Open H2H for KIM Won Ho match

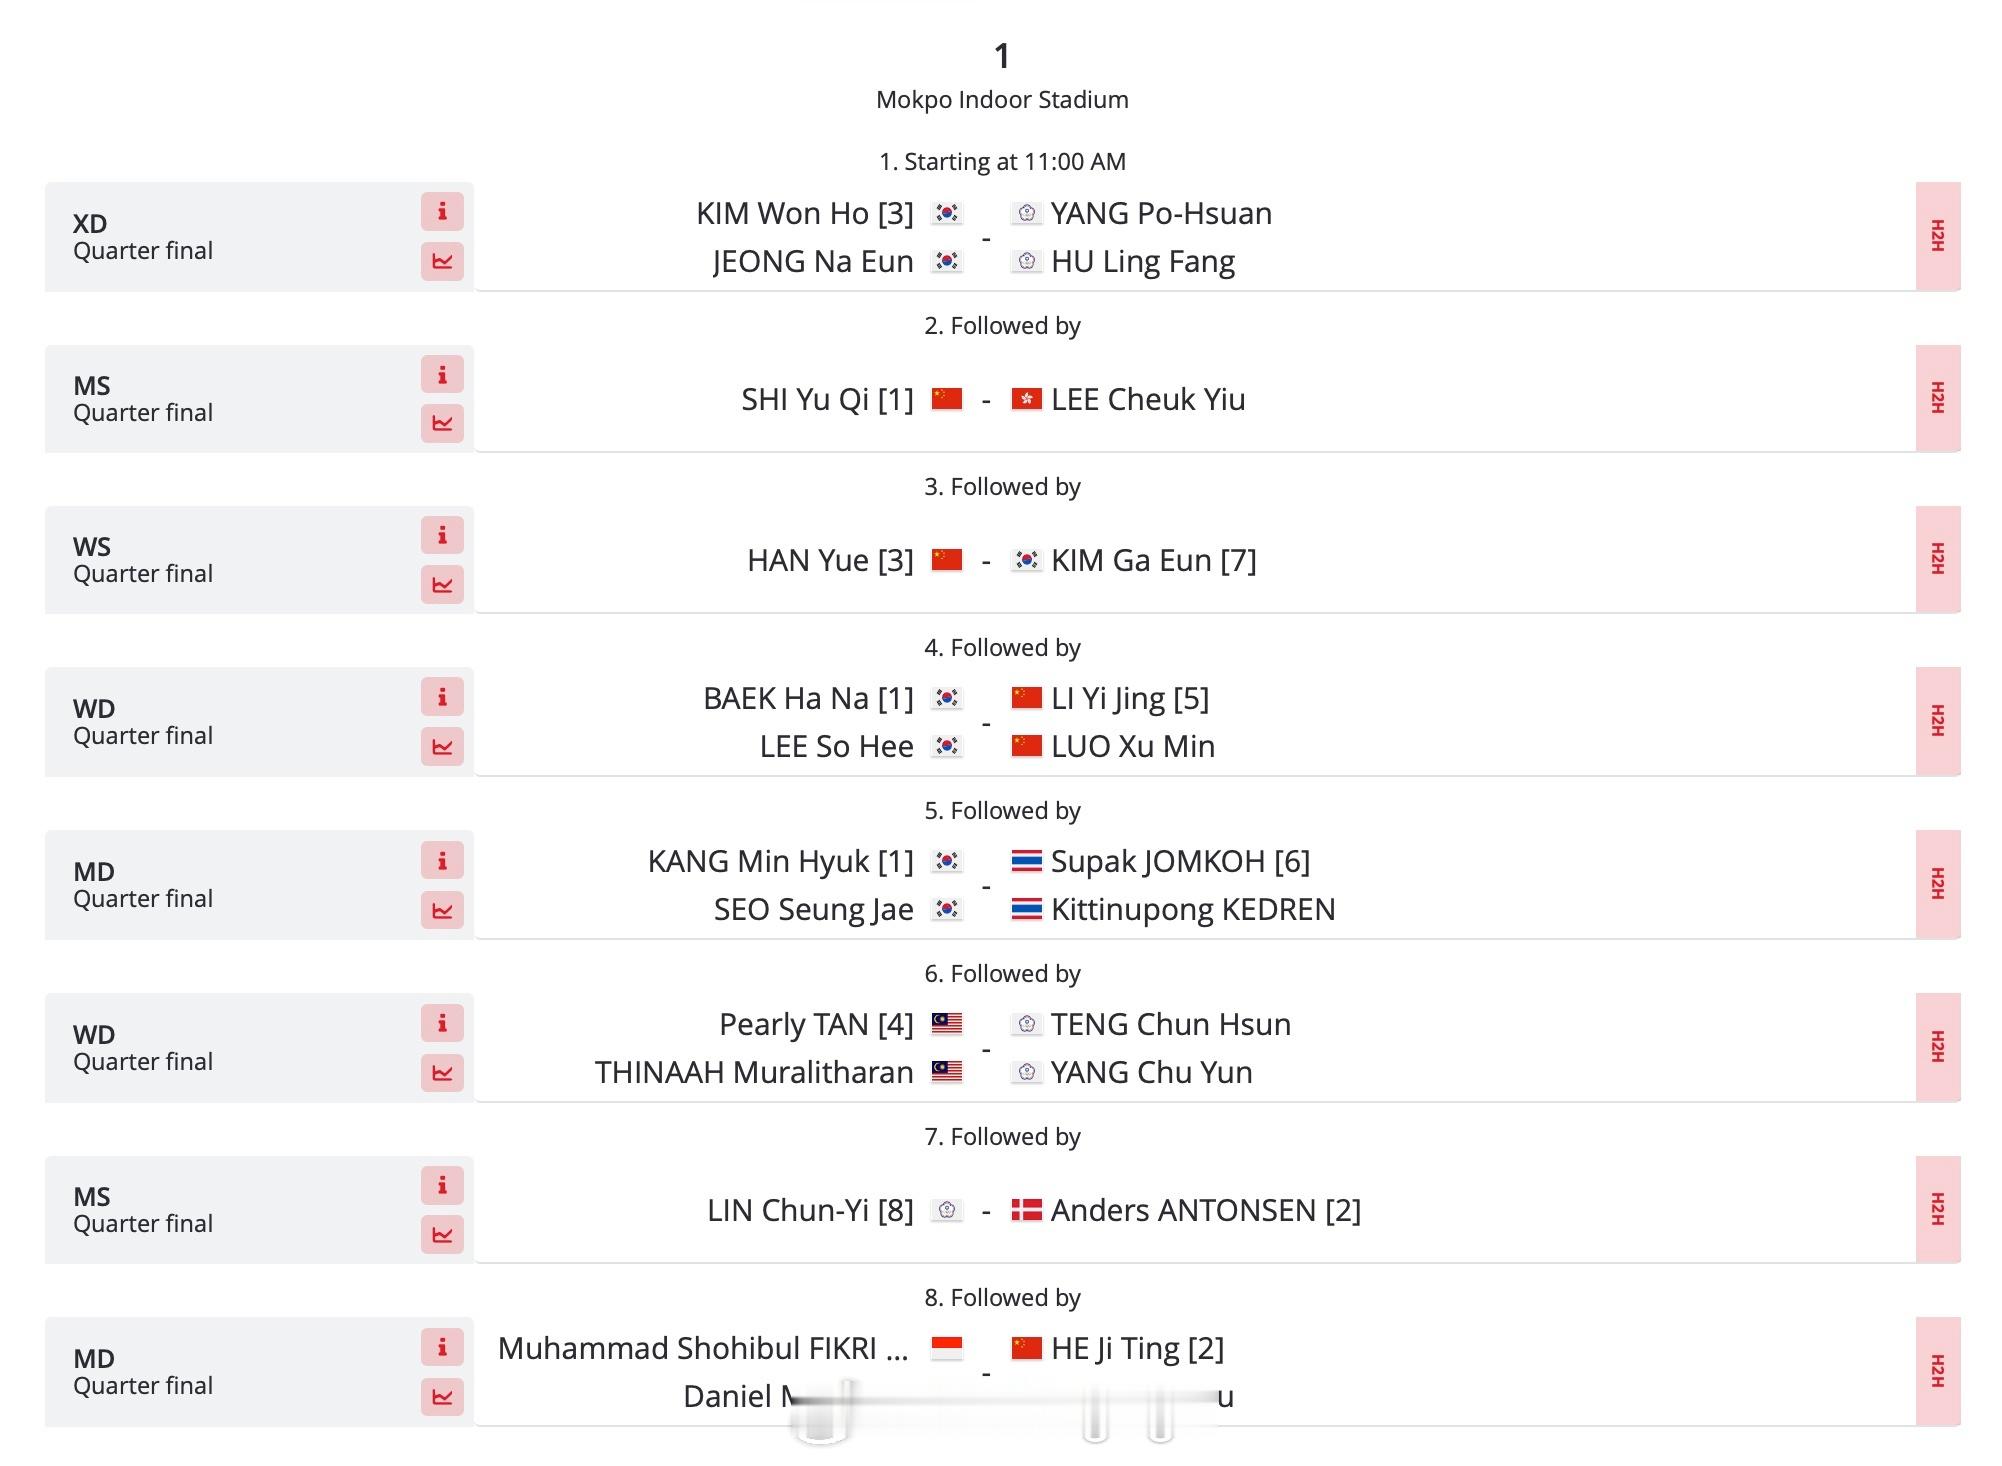[1938, 236]
